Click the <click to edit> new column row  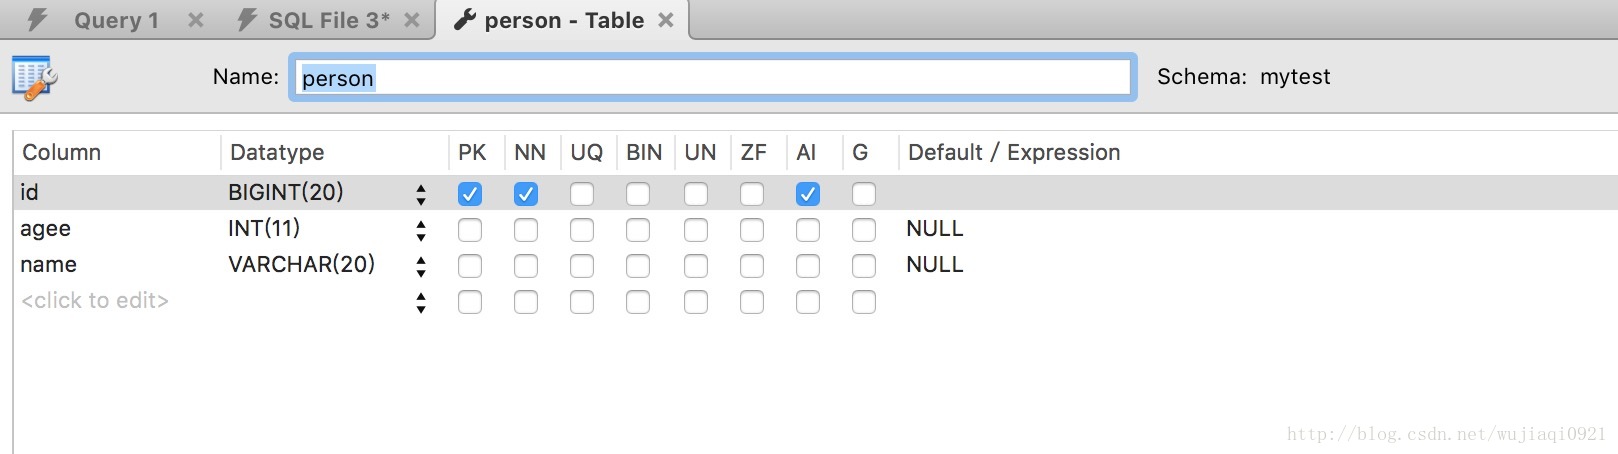pos(95,301)
